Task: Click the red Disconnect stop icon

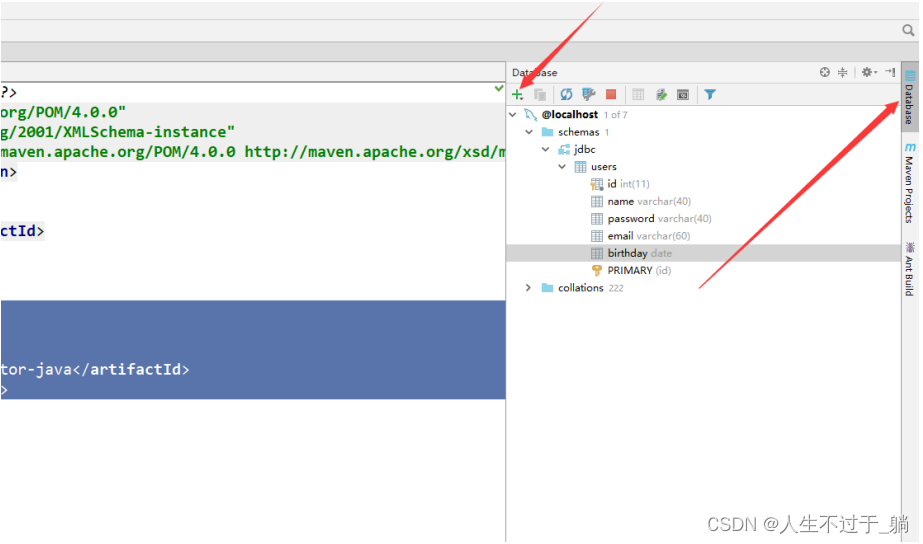Action: [611, 94]
